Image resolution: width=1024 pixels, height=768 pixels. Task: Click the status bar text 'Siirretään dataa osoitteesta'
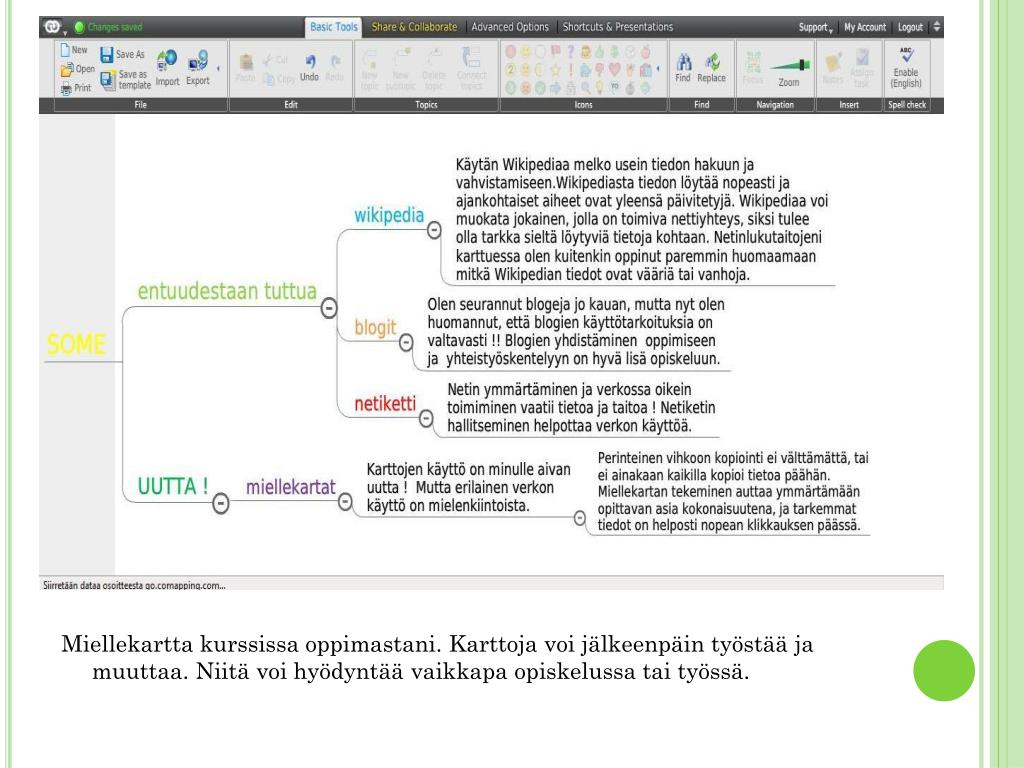tap(134, 585)
